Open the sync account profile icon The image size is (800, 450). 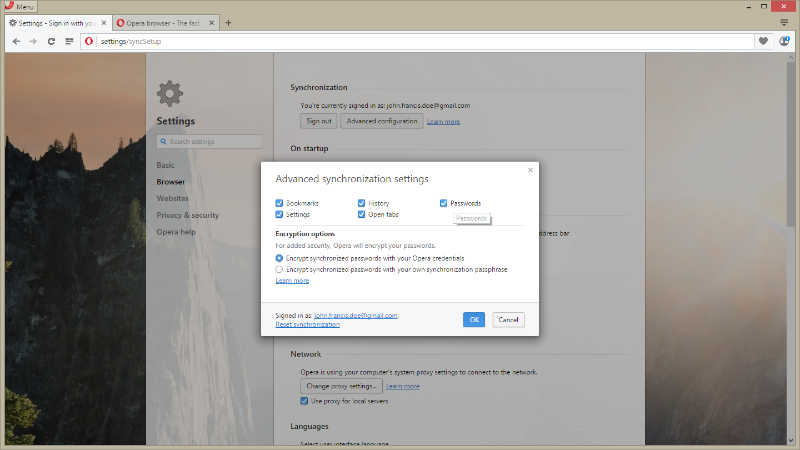pos(784,41)
